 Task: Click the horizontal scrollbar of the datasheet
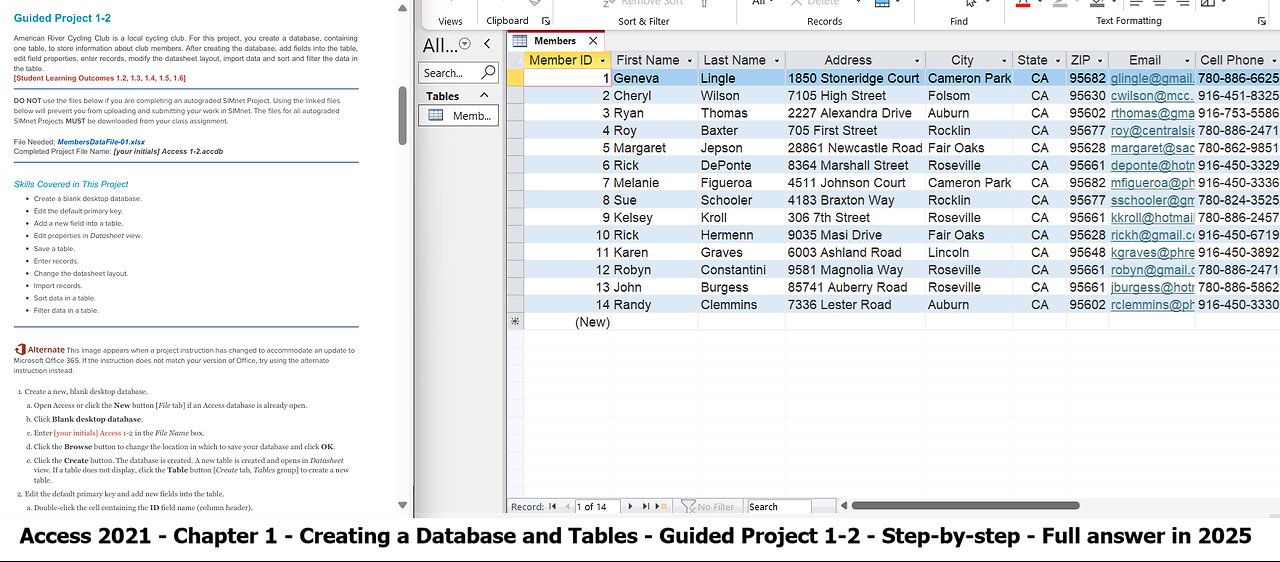point(965,506)
